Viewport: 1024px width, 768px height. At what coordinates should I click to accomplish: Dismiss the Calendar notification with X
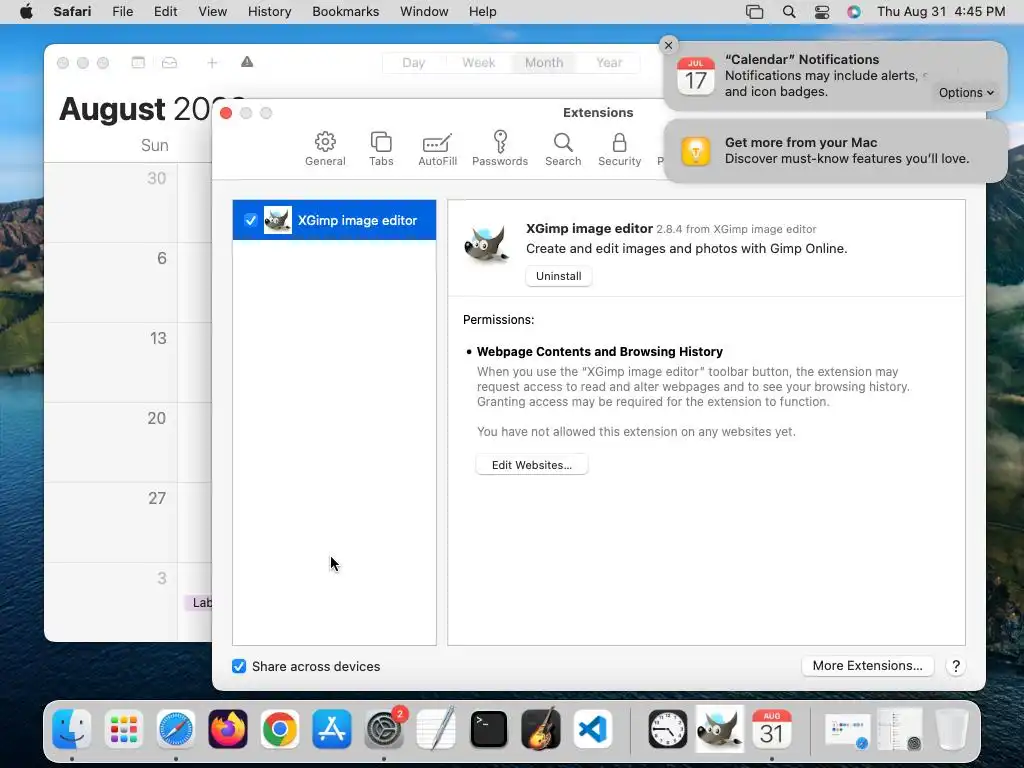click(x=668, y=45)
